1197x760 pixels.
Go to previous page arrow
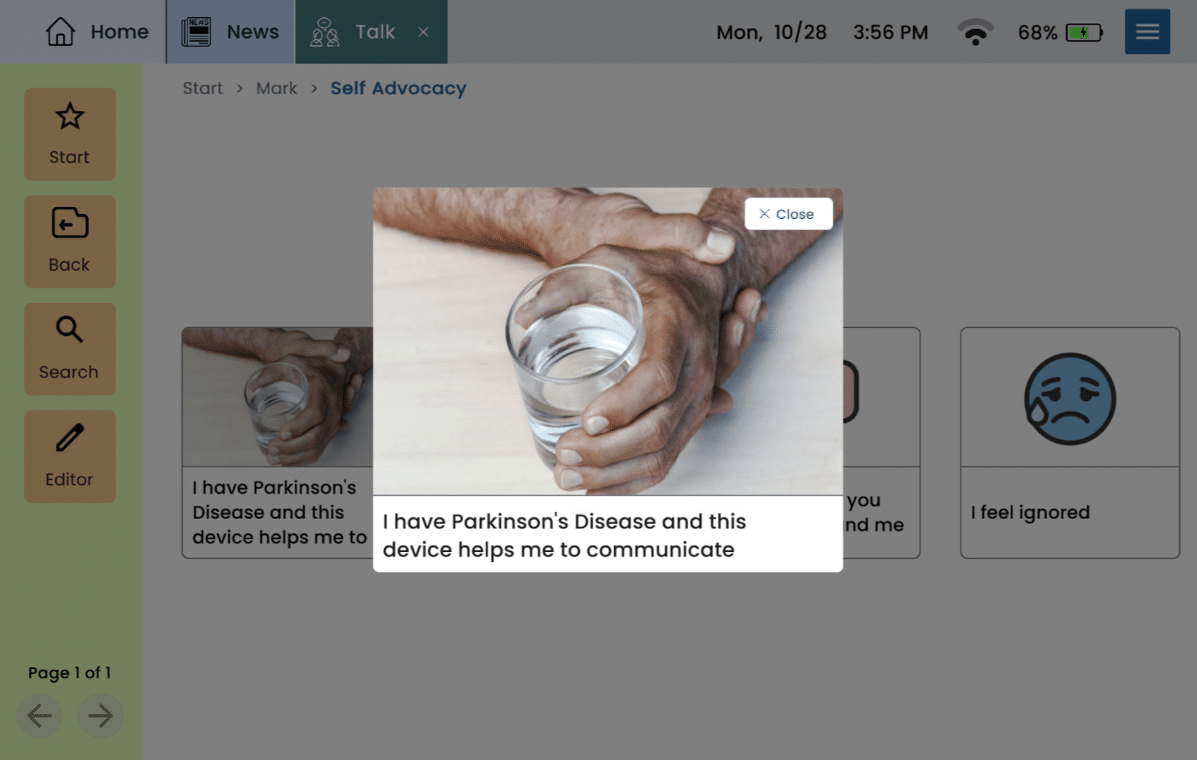pos(39,716)
